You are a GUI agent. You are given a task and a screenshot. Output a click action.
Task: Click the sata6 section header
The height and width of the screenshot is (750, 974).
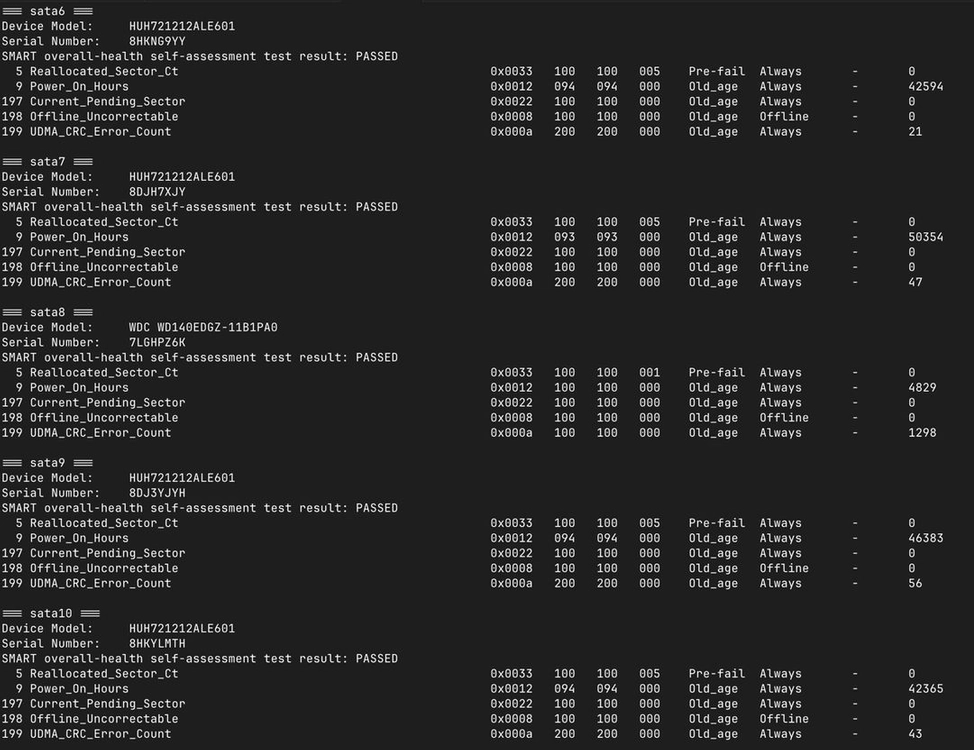pyautogui.click(x=47, y=11)
